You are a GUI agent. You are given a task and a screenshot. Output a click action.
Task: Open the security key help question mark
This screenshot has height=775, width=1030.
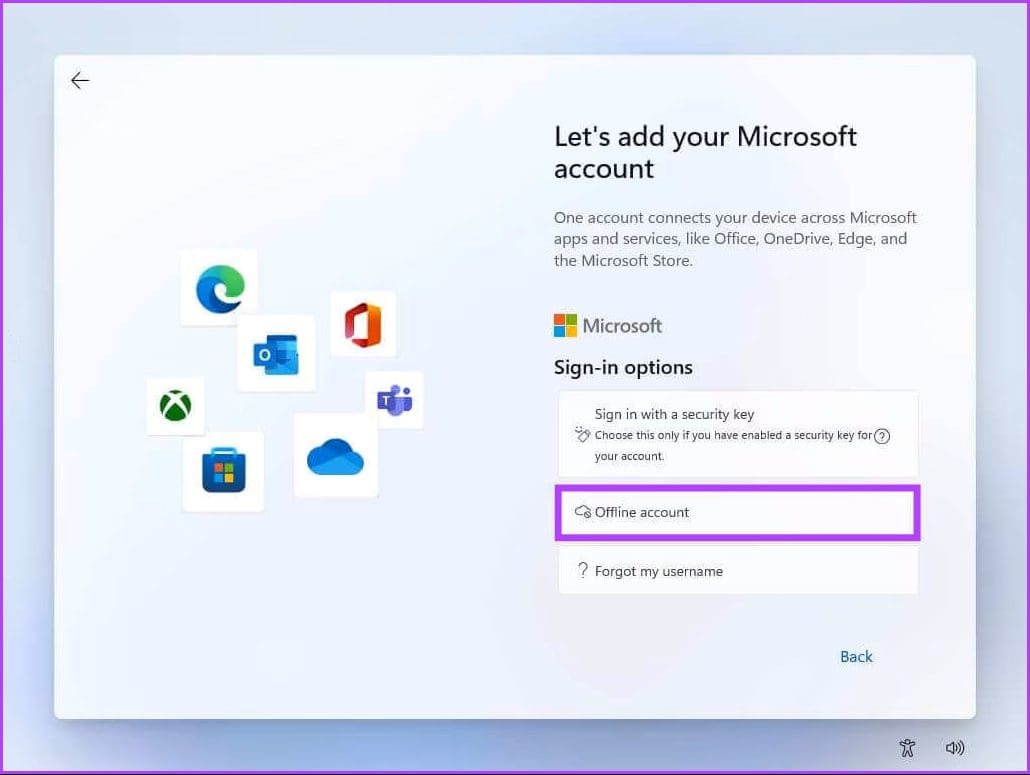(882, 436)
